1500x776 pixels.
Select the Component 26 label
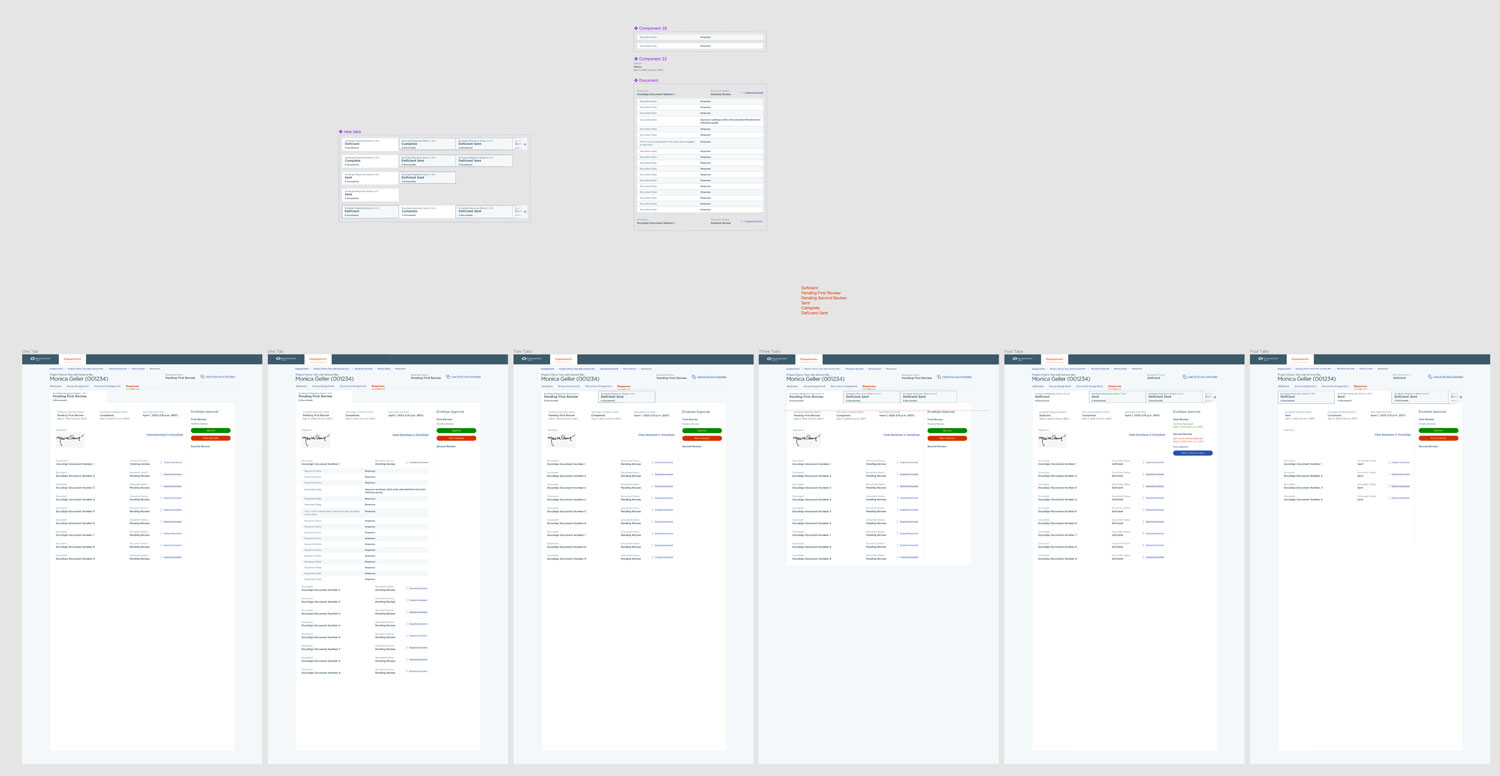tap(653, 29)
